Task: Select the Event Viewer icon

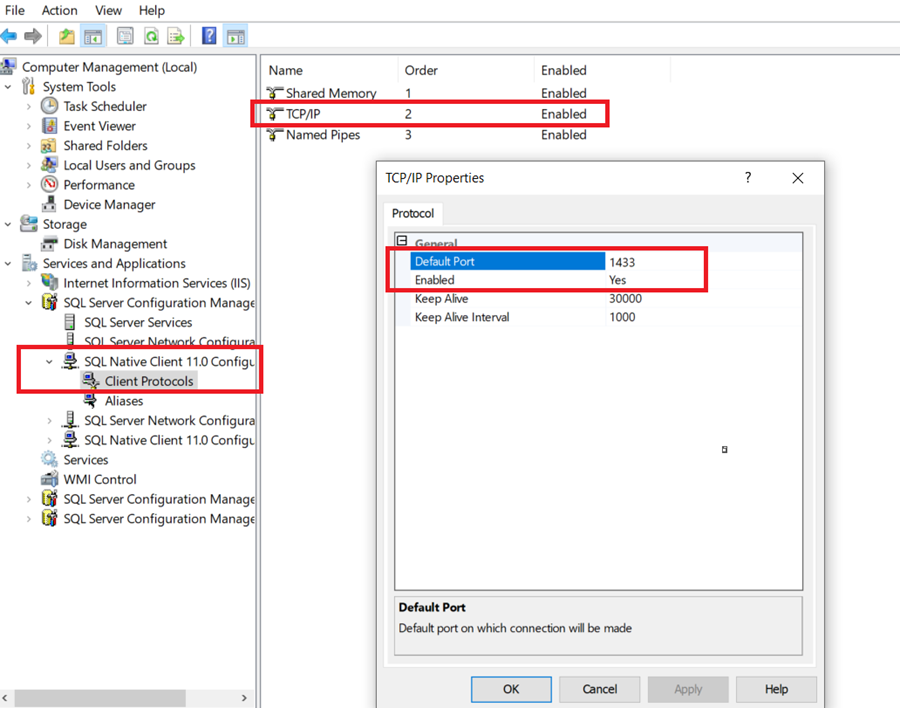Action: [49, 125]
